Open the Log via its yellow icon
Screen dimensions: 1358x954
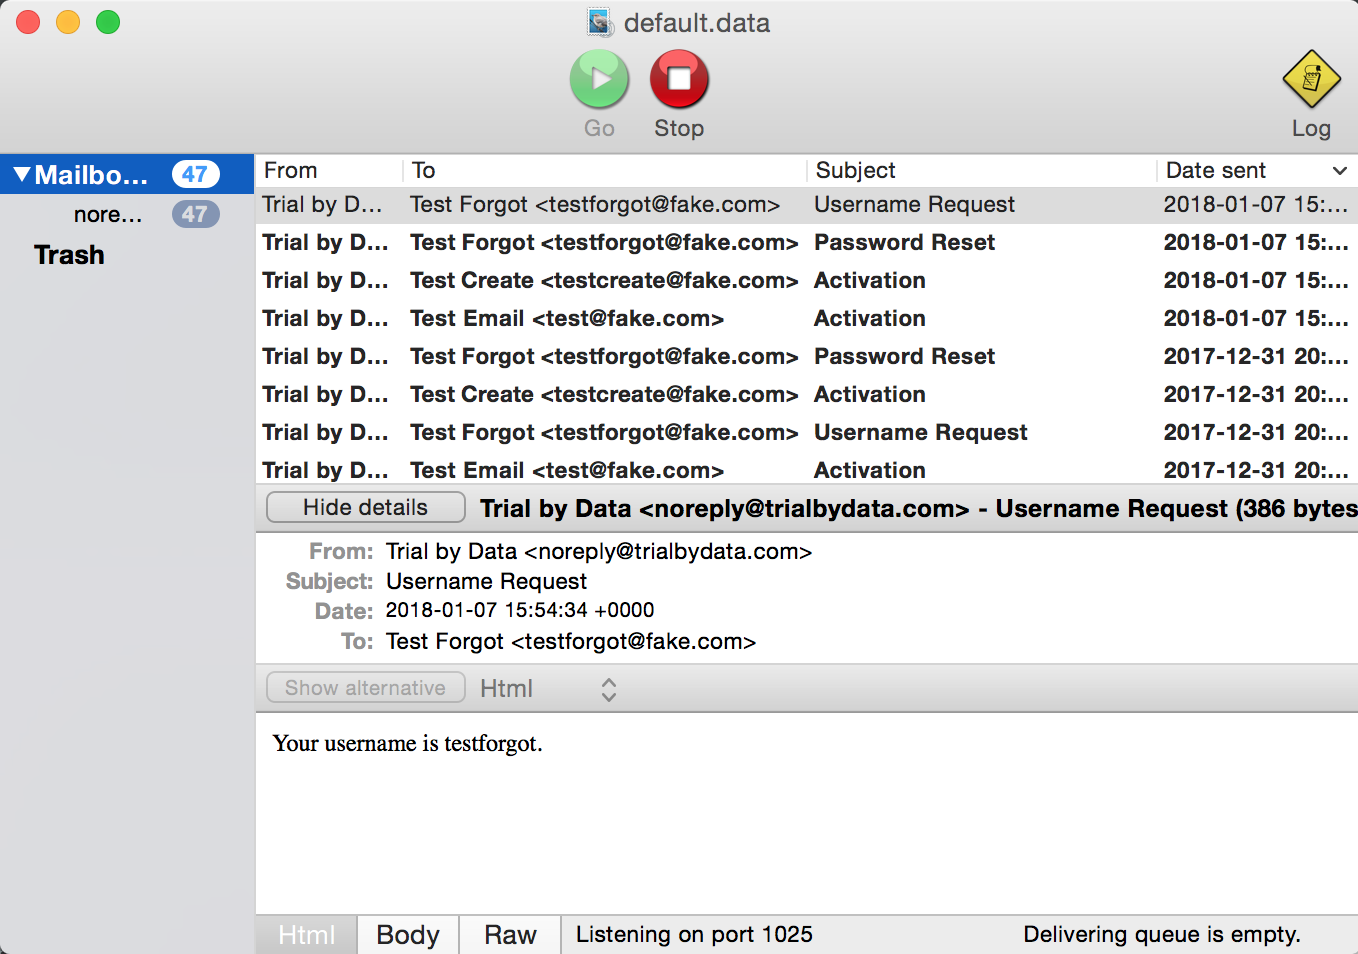(1311, 79)
